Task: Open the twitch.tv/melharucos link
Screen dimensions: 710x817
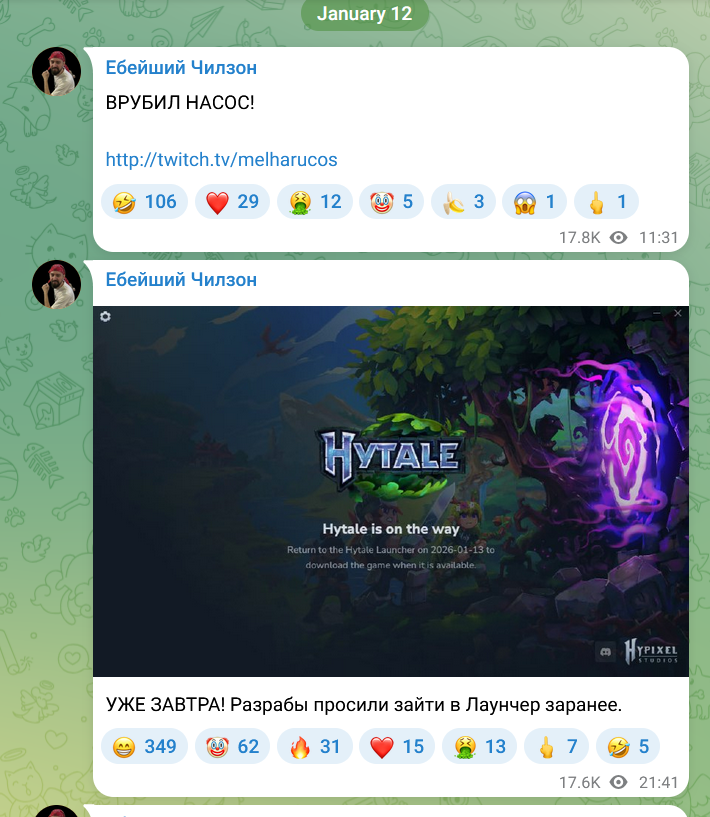Action: pyautogui.click(x=221, y=159)
